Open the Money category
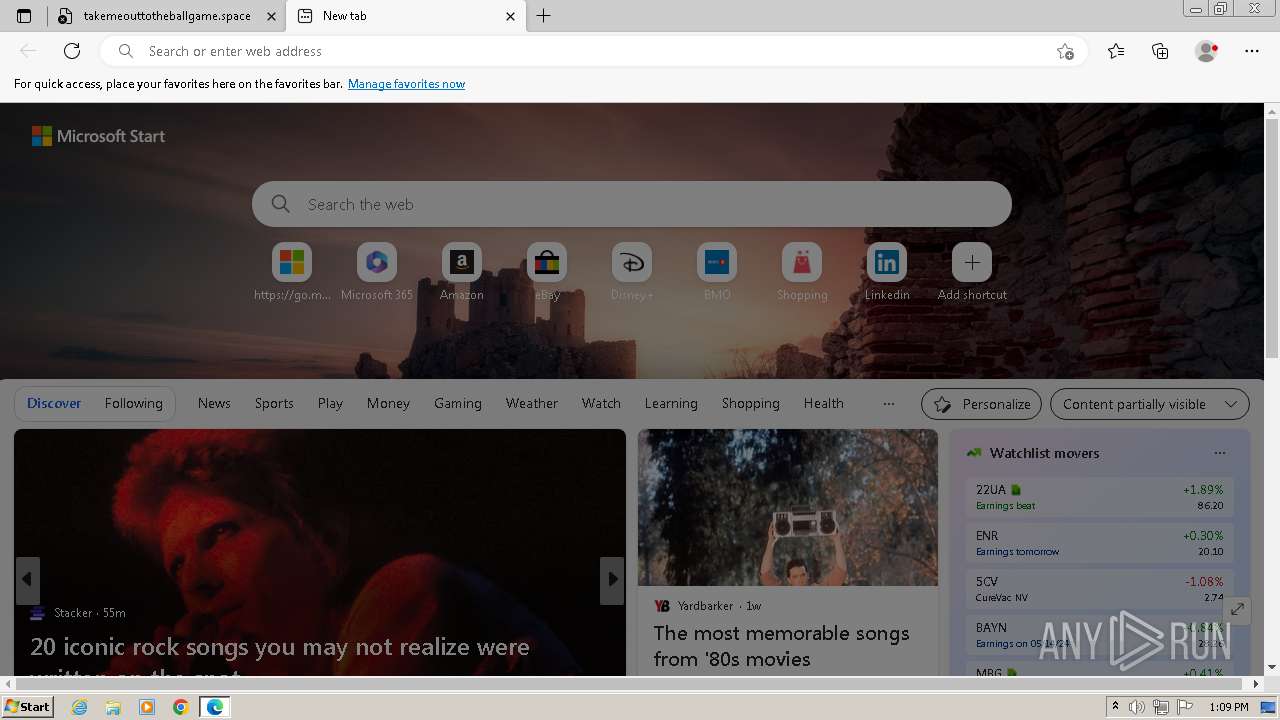The width and height of the screenshot is (1280, 720). point(388,403)
